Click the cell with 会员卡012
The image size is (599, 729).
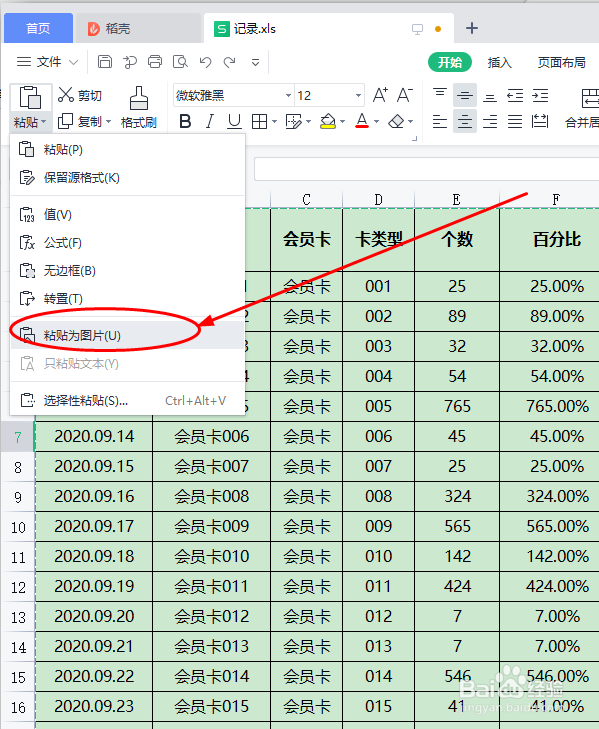212,616
